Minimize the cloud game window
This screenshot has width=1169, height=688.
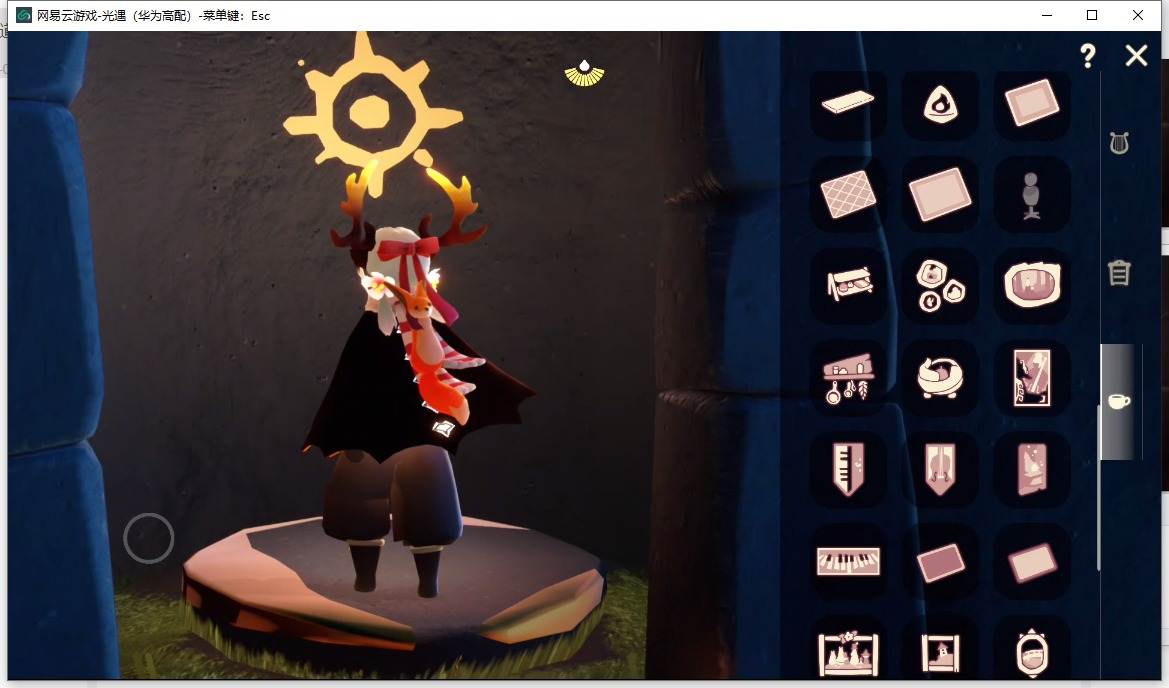1047,15
